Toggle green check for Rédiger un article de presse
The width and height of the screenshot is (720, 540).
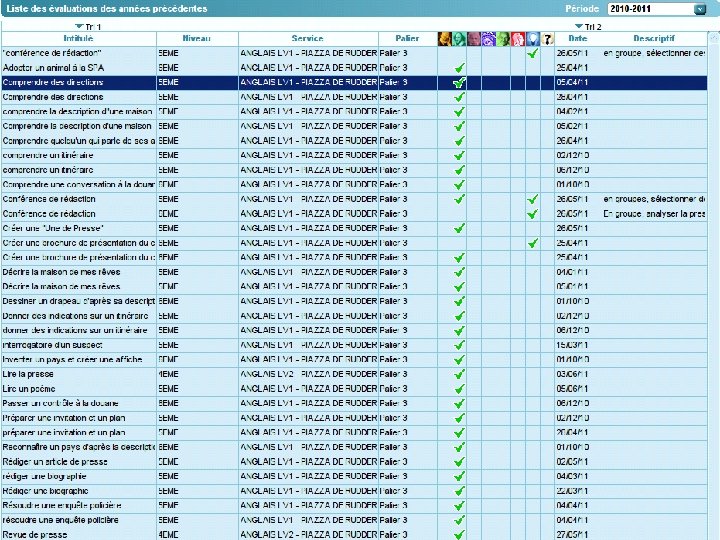pos(459,462)
